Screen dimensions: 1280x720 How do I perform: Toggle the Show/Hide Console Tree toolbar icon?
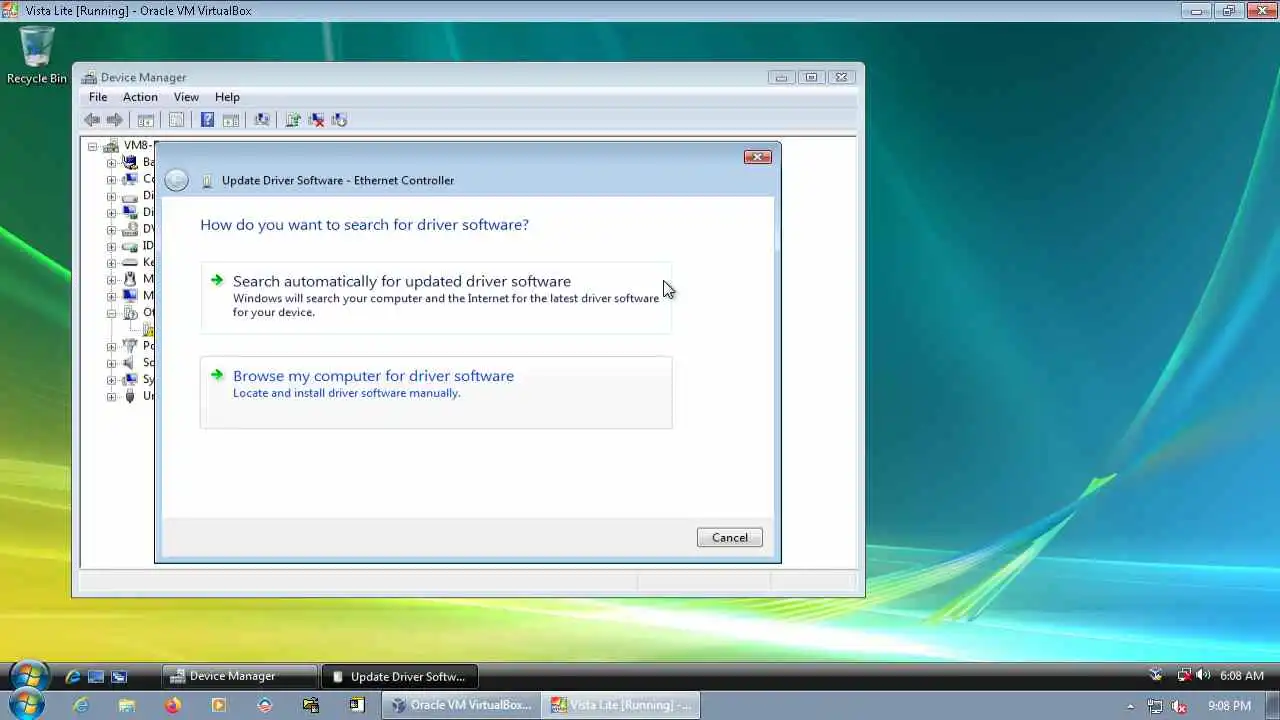[145, 120]
